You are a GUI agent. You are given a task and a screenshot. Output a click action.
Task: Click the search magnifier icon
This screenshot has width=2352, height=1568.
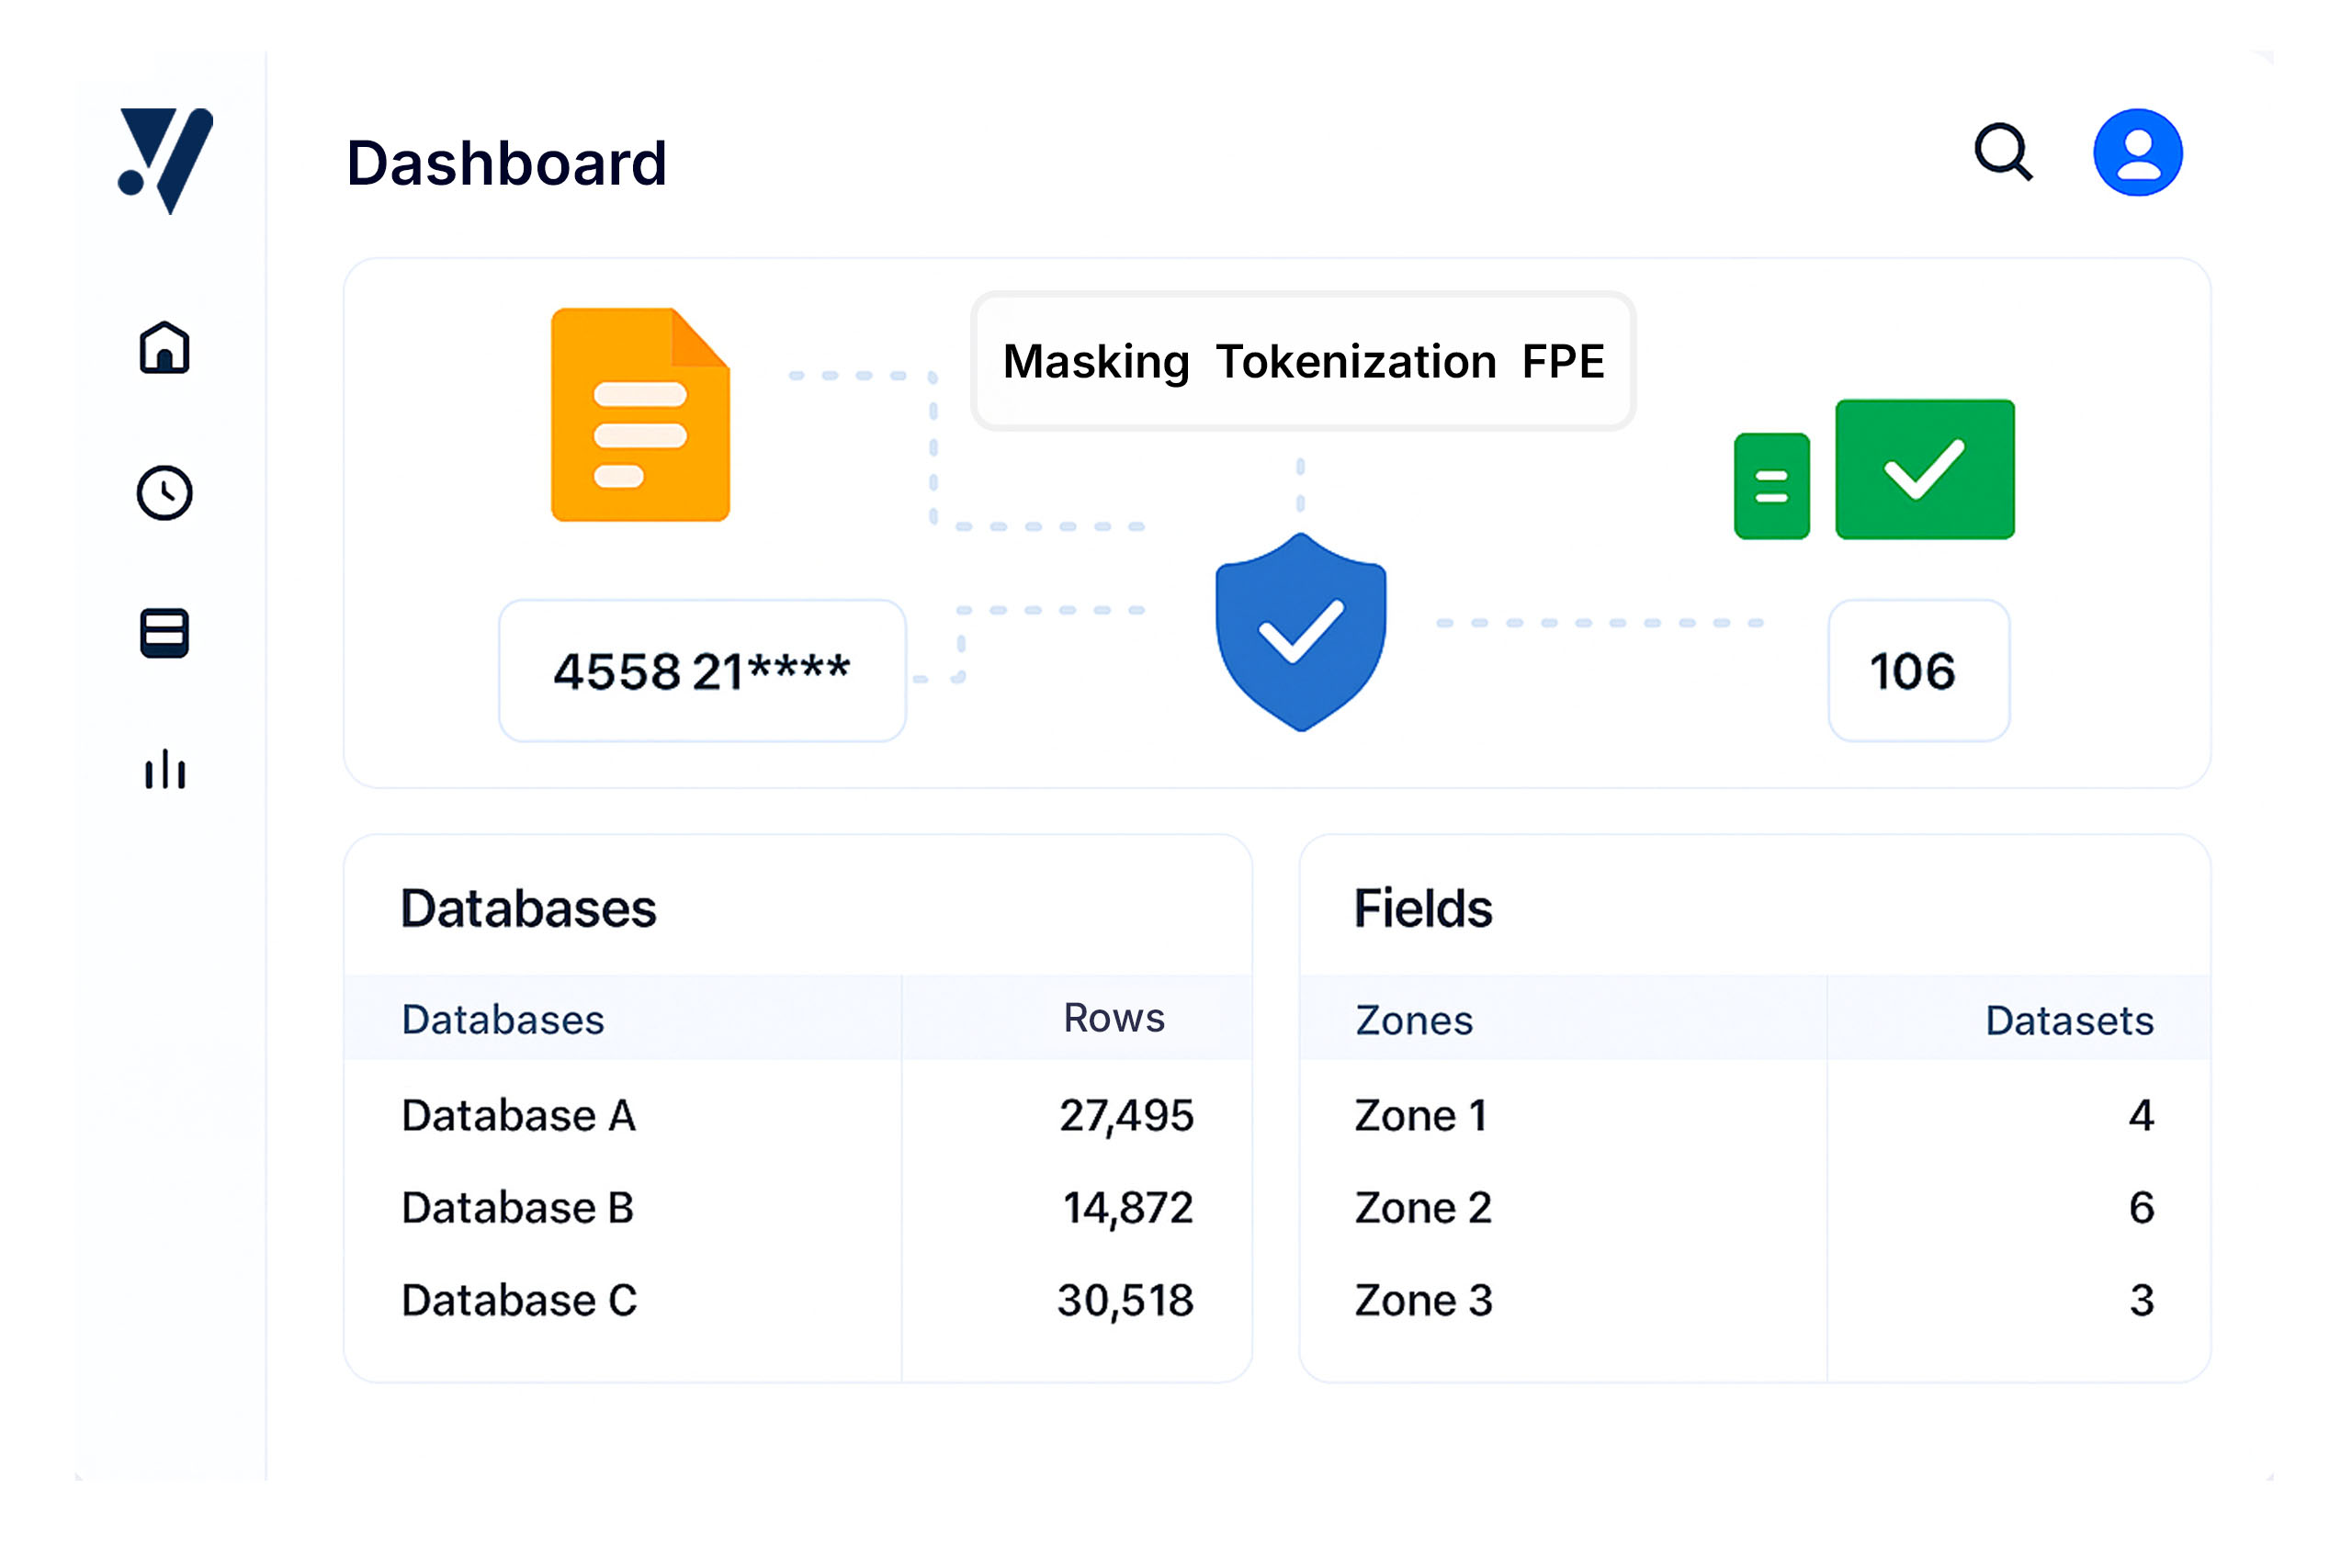(2002, 153)
